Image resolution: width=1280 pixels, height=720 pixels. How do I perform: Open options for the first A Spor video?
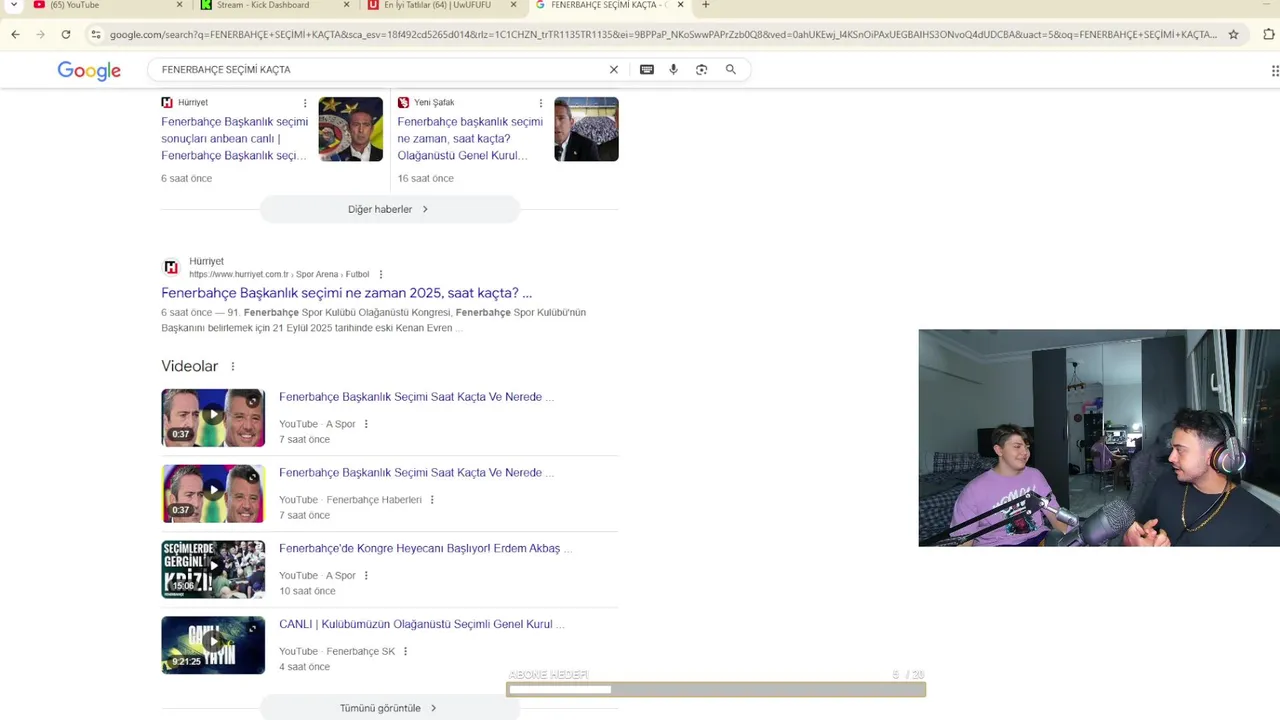click(x=366, y=424)
